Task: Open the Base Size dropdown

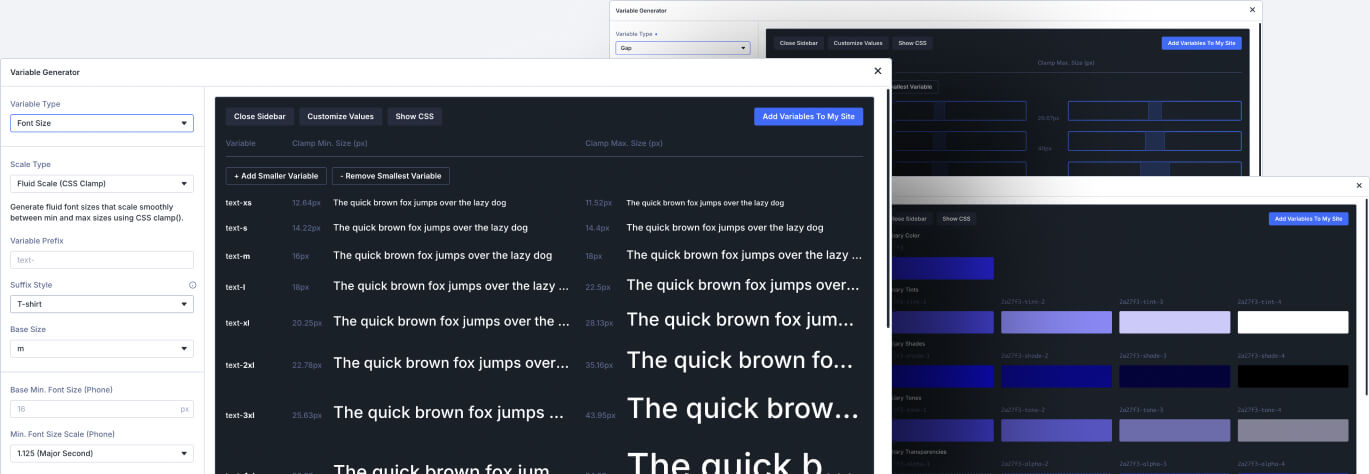Action: (102, 348)
